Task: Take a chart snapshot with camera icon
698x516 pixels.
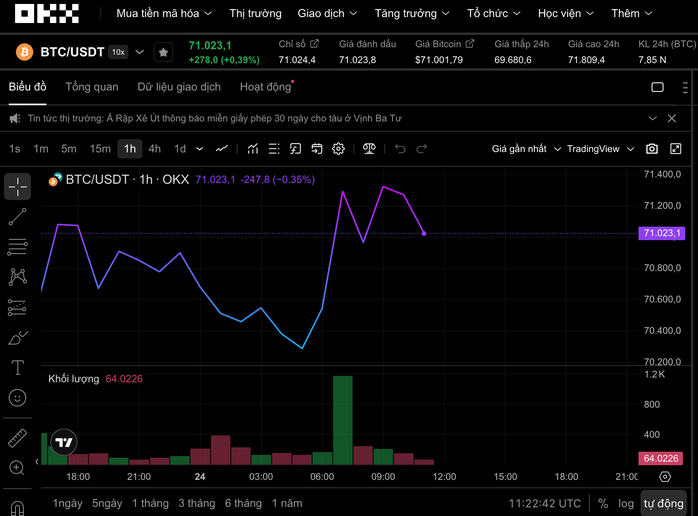Action: 652,149
